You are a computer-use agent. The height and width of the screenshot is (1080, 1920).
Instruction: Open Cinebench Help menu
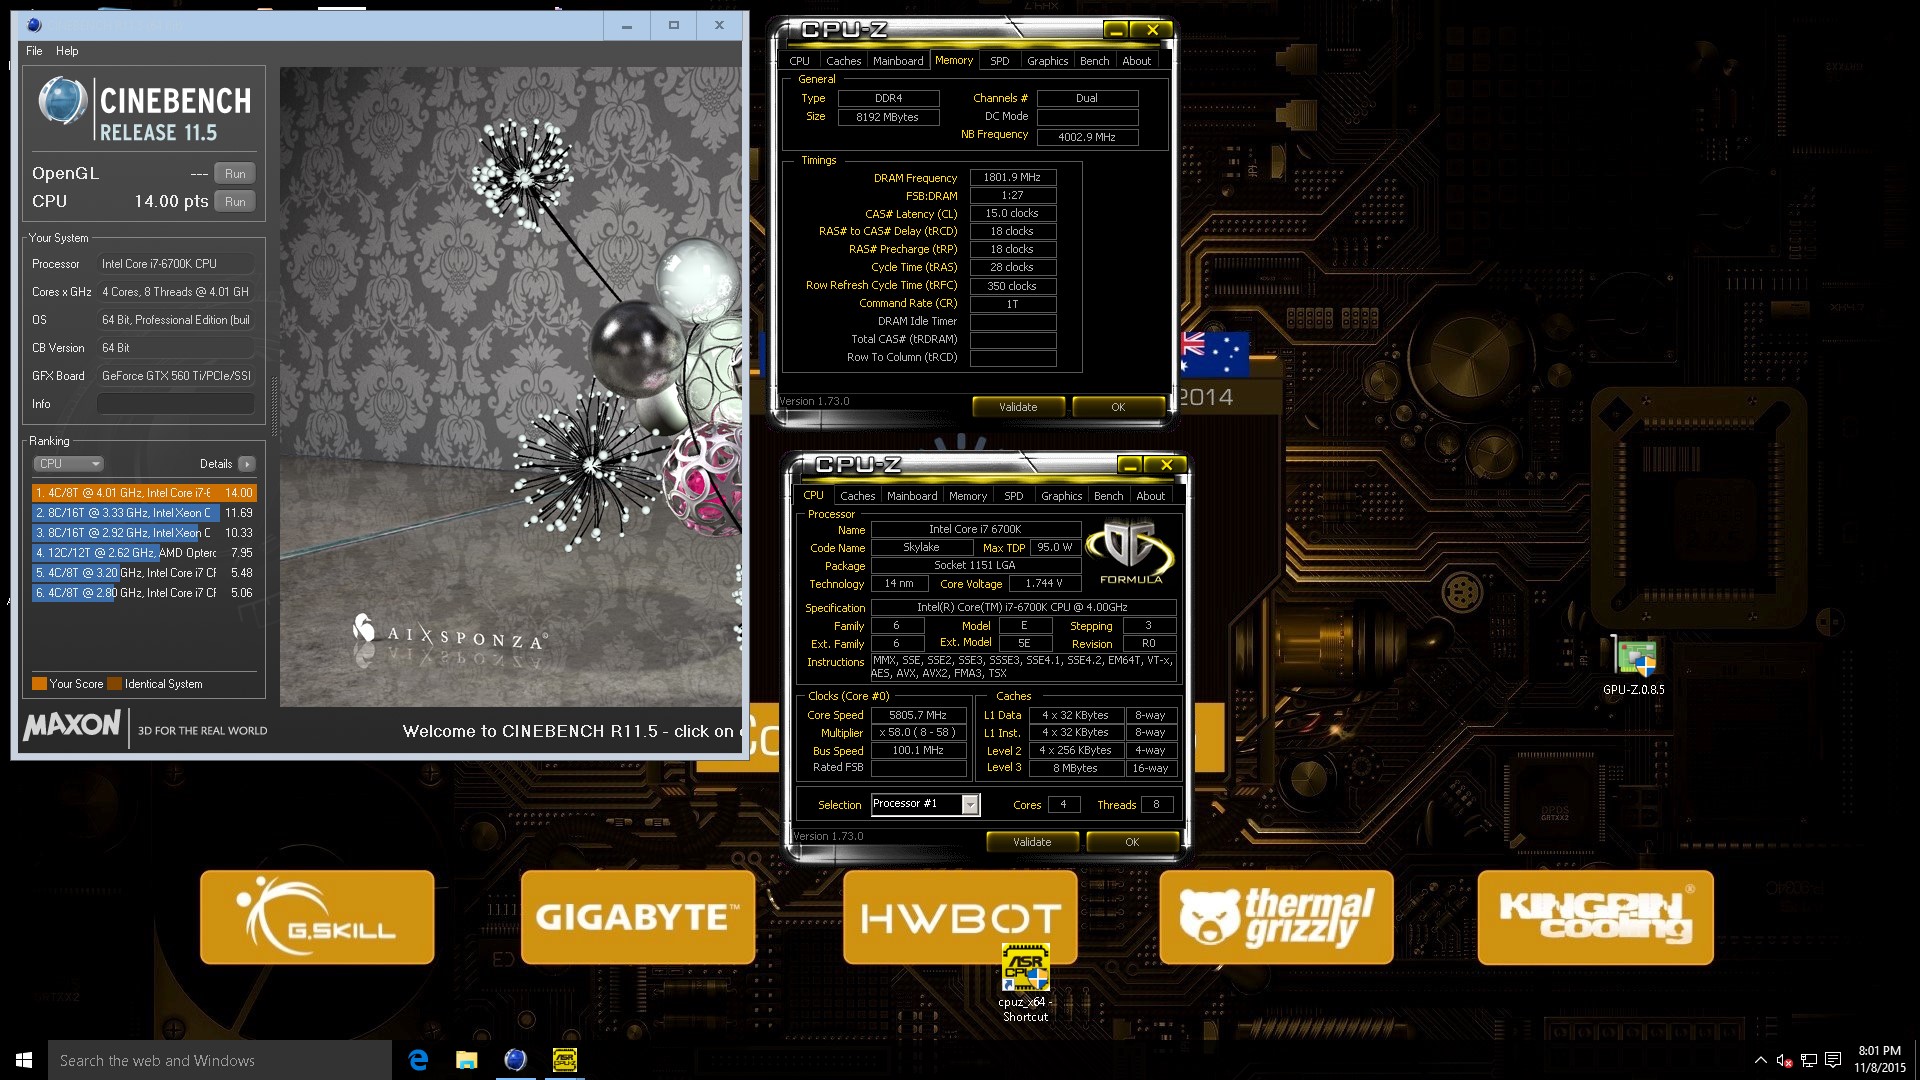pyautogui.click(x=67, y=51)
